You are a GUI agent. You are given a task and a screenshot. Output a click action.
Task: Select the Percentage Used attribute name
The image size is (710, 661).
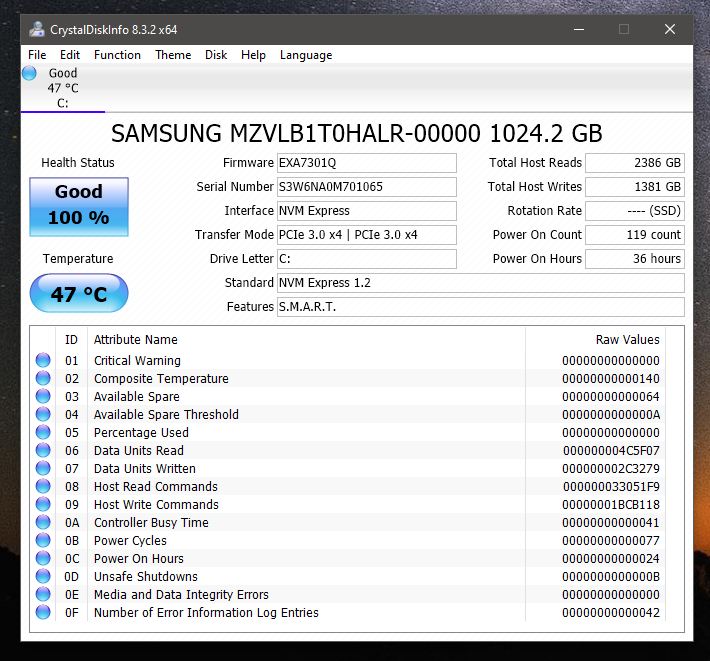[x=141, y=432]
